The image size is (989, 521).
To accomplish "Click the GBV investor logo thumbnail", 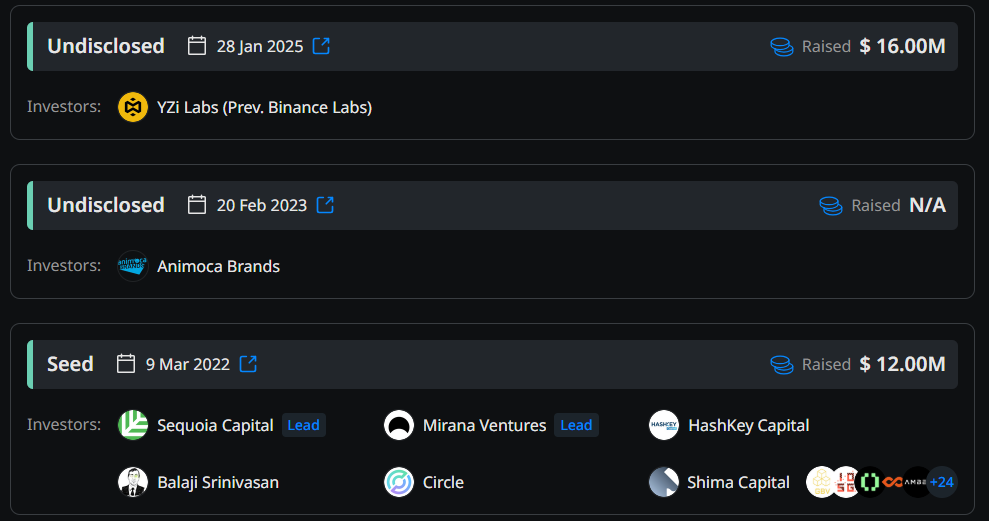I will click(821, 482).
